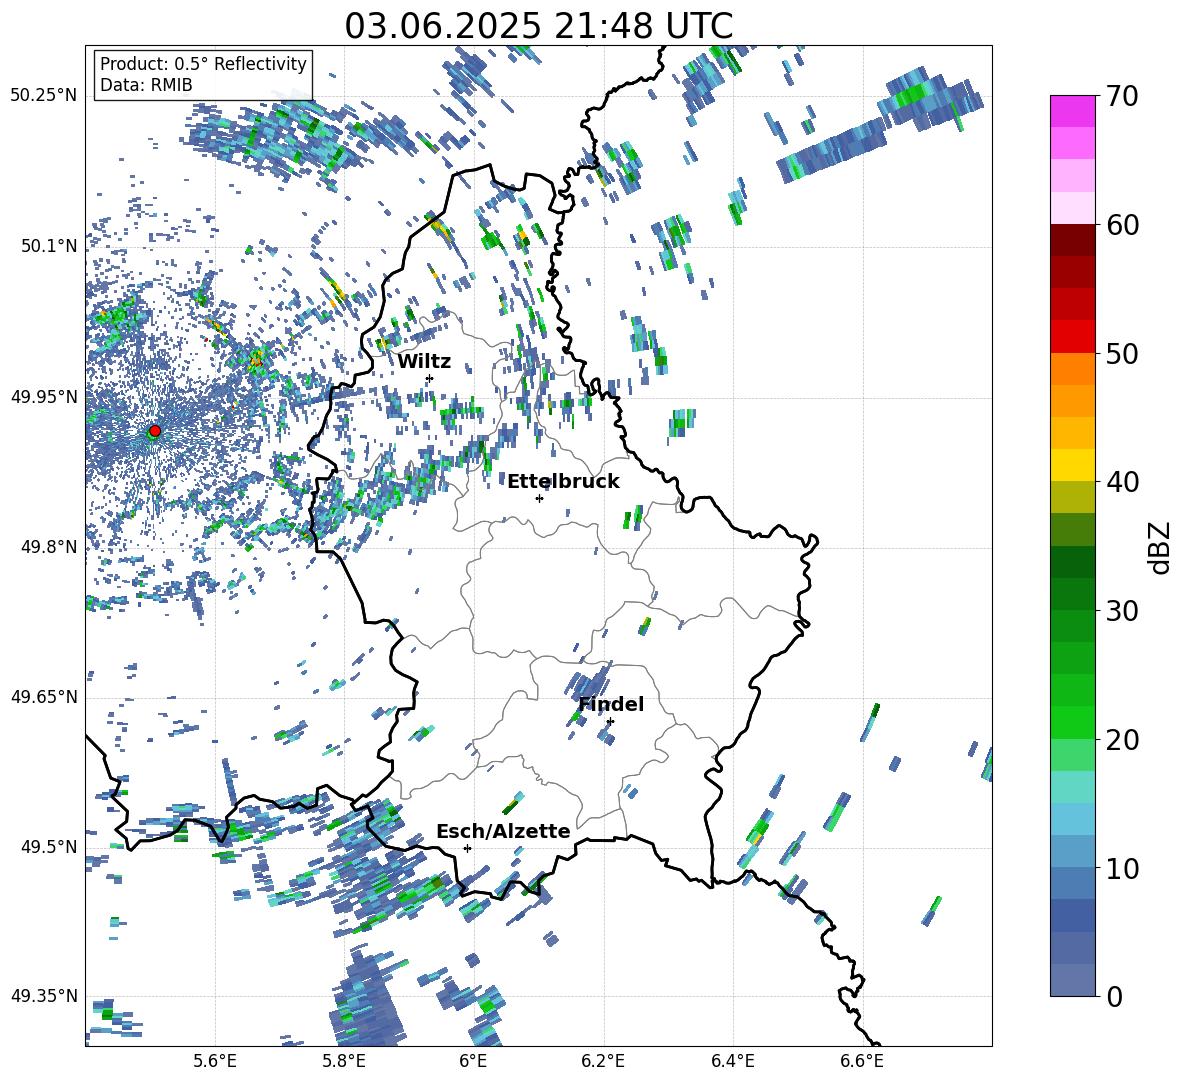Click the 50.1°N latitude label

point(49,246)
